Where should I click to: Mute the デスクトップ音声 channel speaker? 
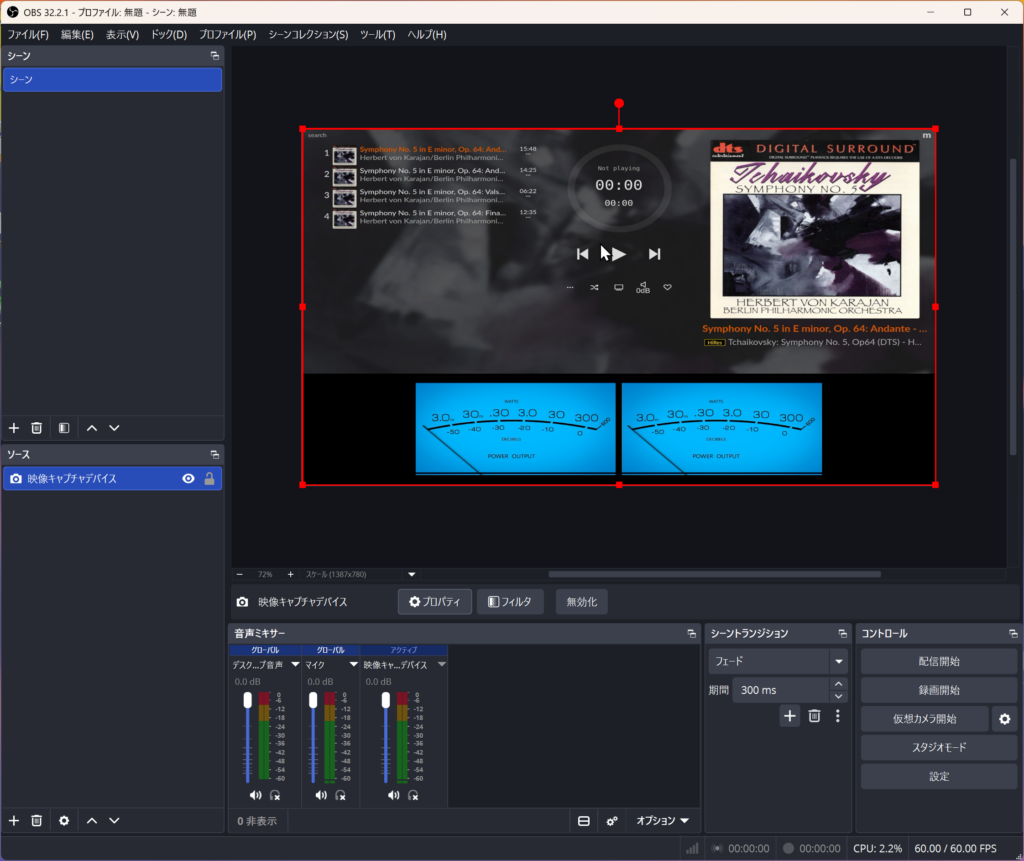(x=255, y=795)
